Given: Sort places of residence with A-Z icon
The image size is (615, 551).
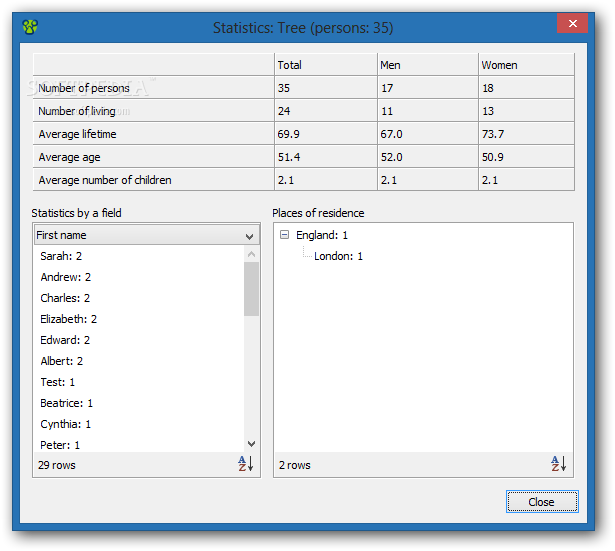Looking at the screenshot, I should tap(559, 464).
